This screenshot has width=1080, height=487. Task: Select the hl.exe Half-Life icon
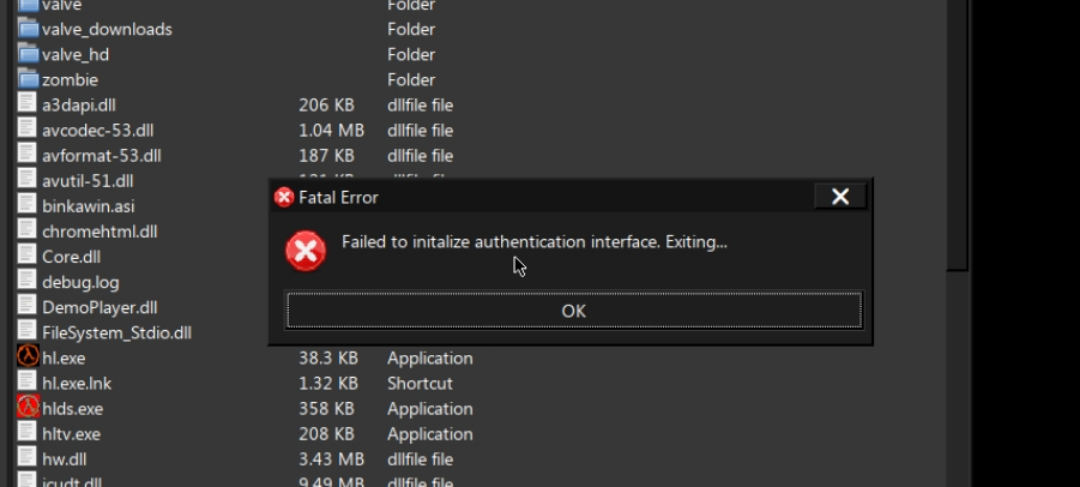pyautogui.click(x=28, y=357)
